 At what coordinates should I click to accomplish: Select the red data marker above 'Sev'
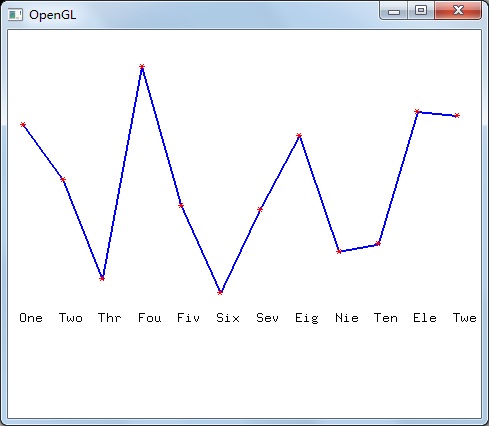(x=260, y=209)
